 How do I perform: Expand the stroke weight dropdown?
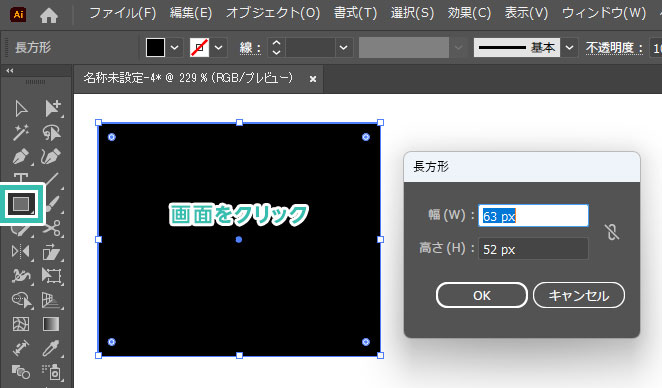coord(344,48)
